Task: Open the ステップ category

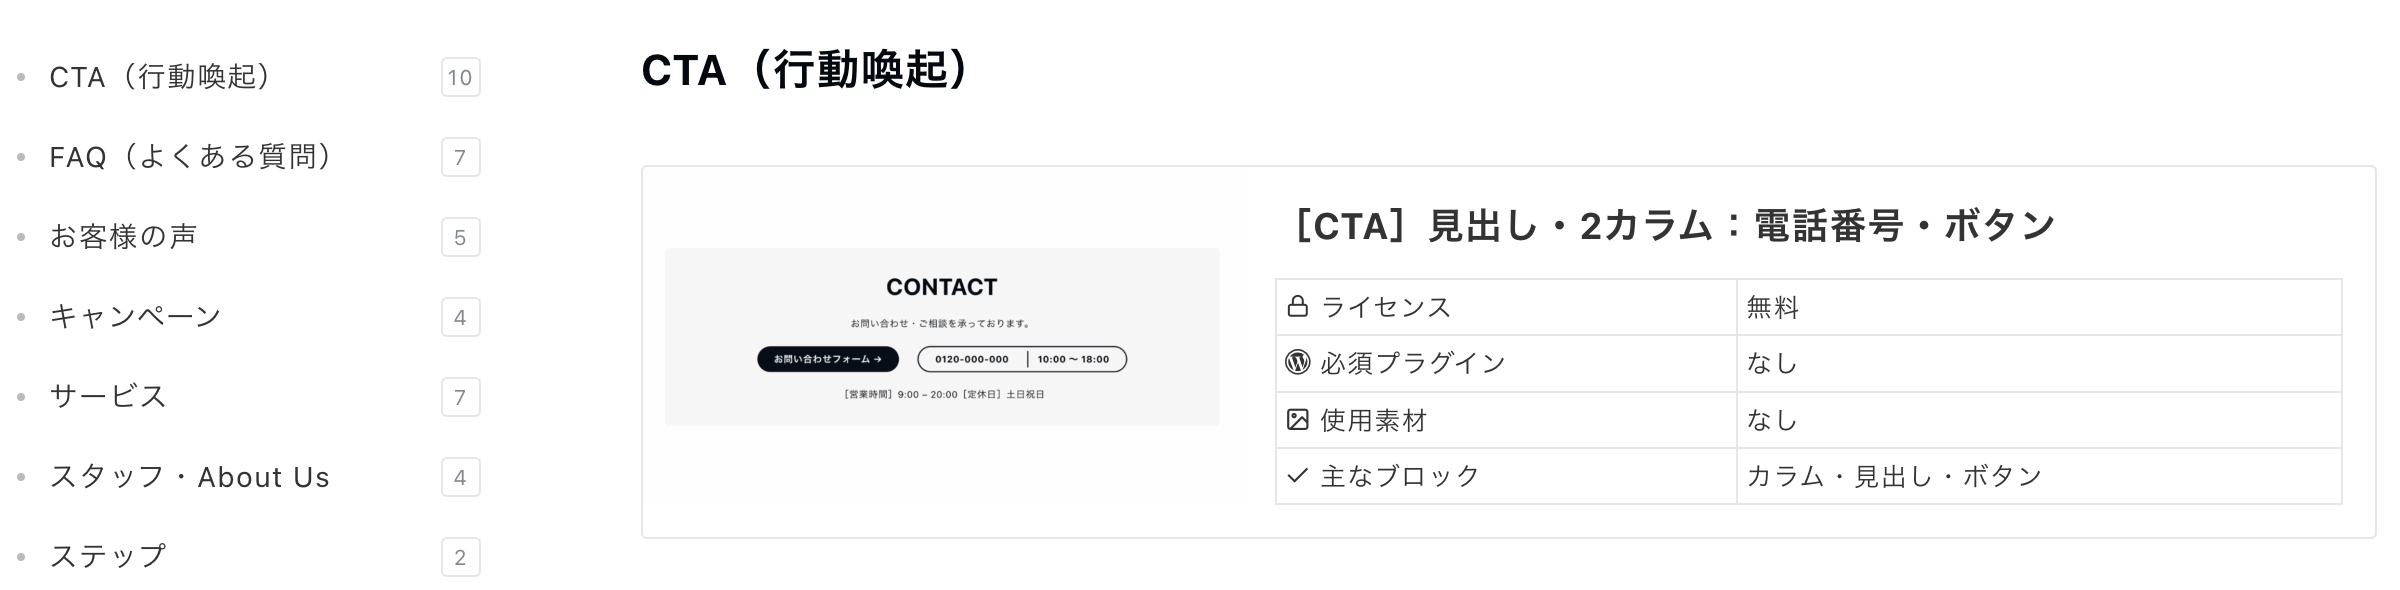Action: coord(108,557)
